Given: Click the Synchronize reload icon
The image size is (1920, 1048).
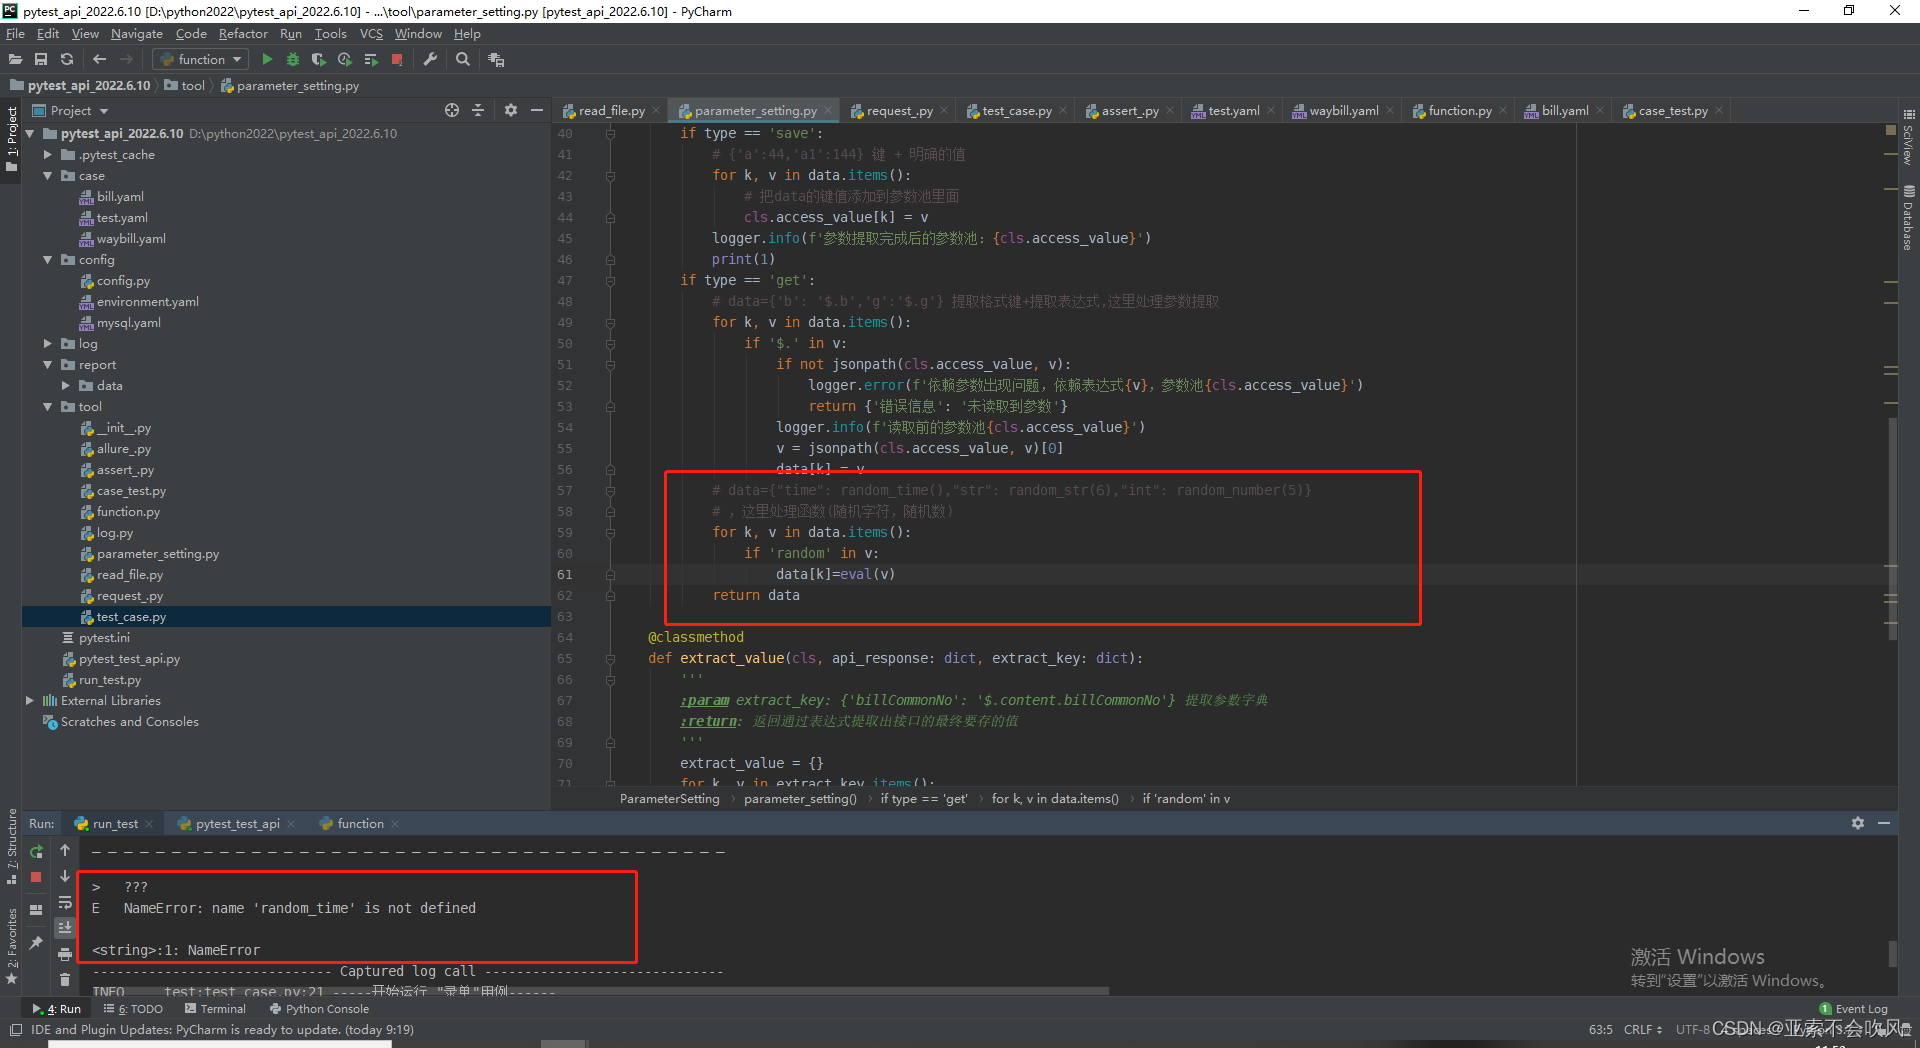Looking at the screenshot, I should 67,60.
